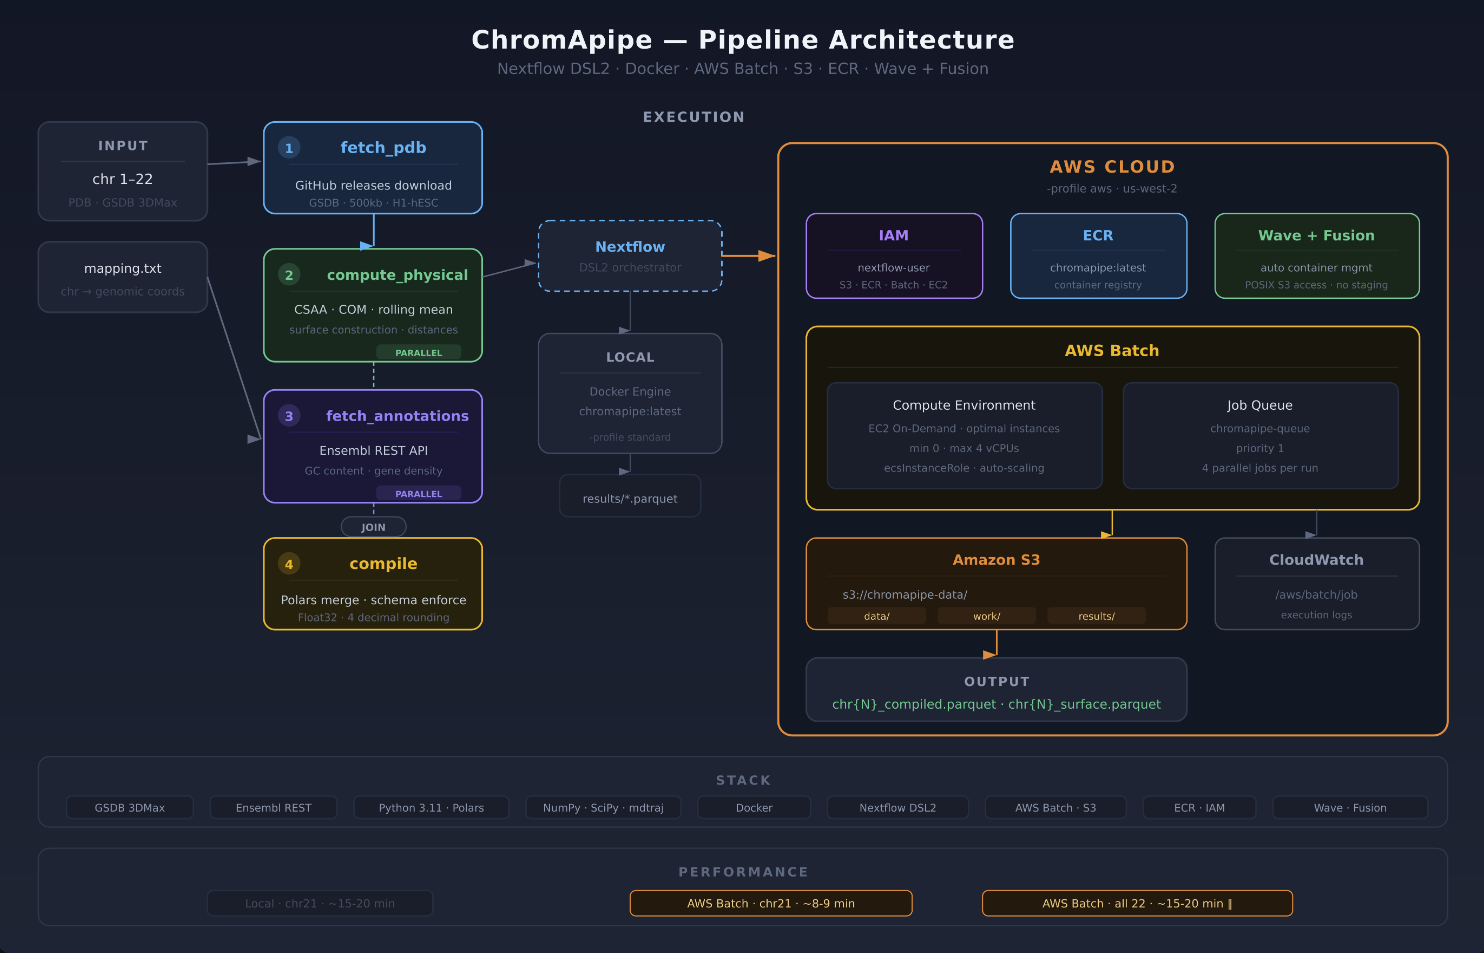Click the step 1 number badge on fetch_pdb
This screenshot has width=1484, height=953.
coord(289,148)
